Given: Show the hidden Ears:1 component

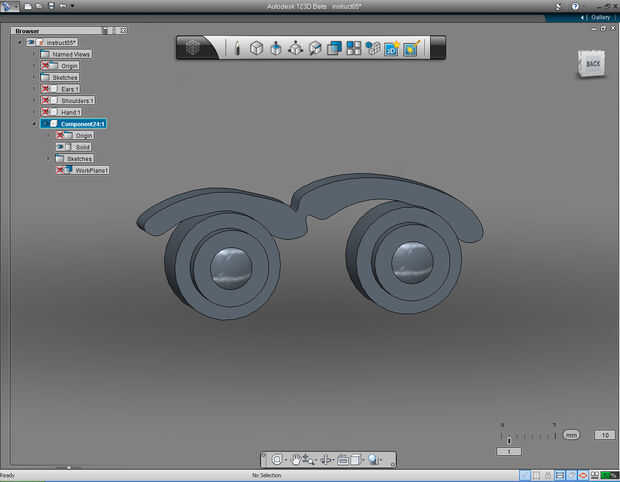Looking at the screenshot, I should (x=46, y=89).
